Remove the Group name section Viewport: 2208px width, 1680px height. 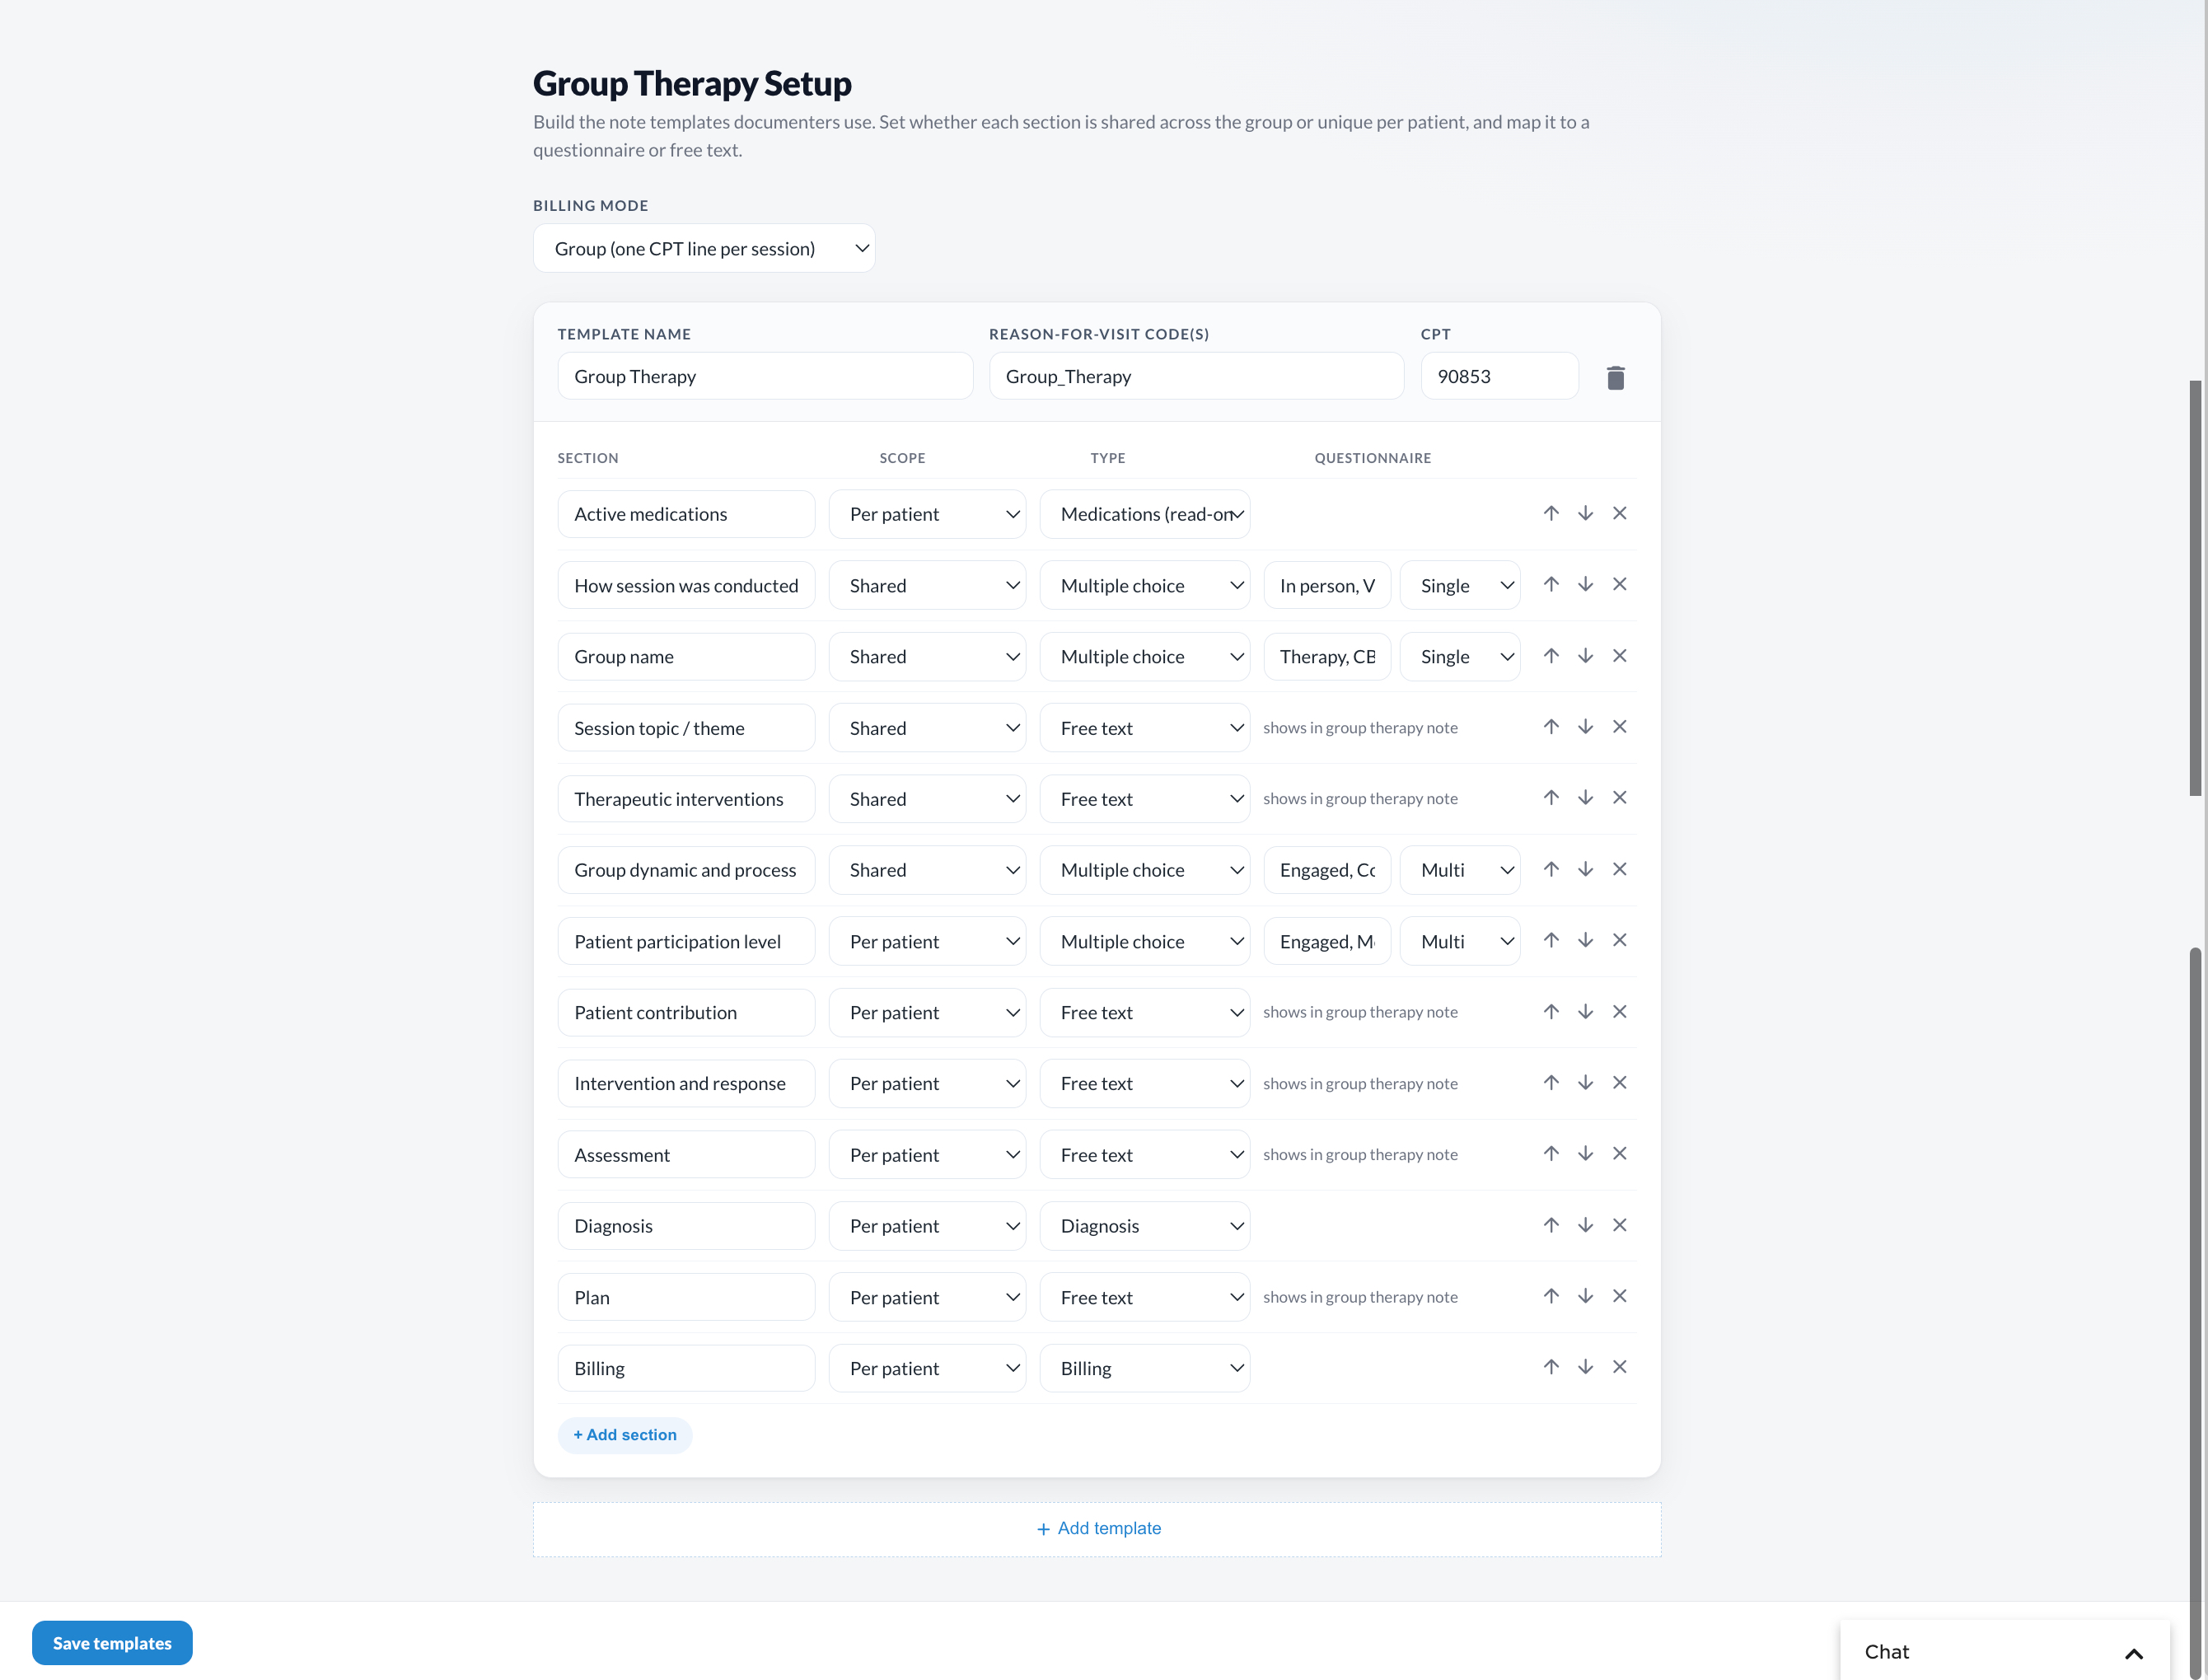pos(1620,656)
